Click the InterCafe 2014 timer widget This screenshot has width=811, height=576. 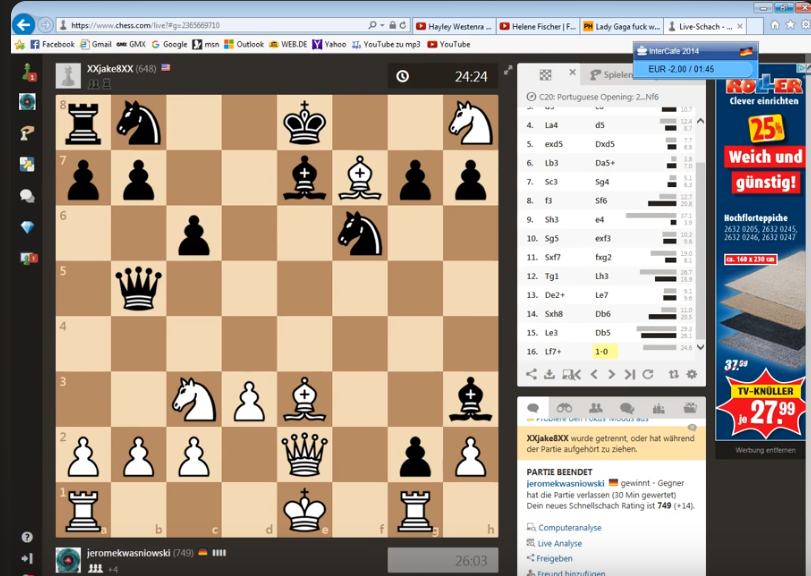point(696,60)
